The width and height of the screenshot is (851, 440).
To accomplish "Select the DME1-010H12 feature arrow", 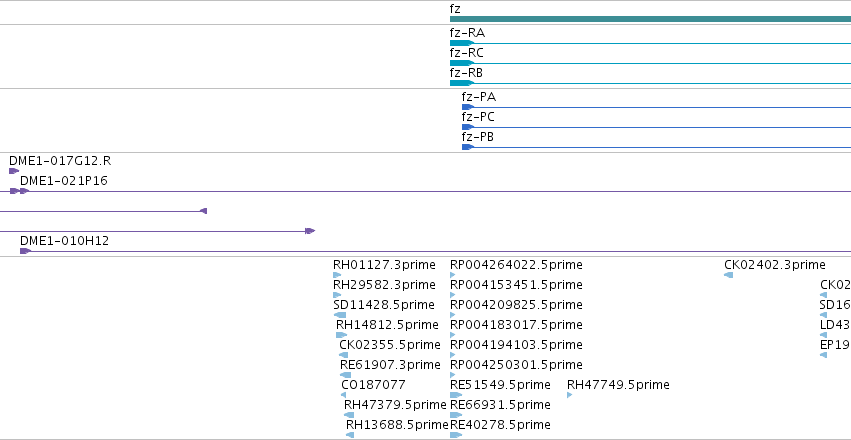I will (x=25, y=251).
